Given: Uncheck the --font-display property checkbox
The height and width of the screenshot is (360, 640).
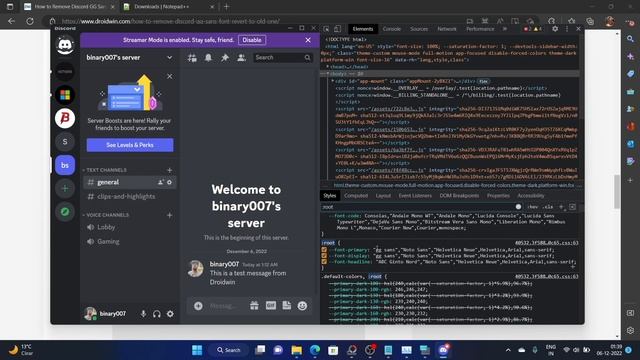Looking at the screenshot, I should (324, 256).
